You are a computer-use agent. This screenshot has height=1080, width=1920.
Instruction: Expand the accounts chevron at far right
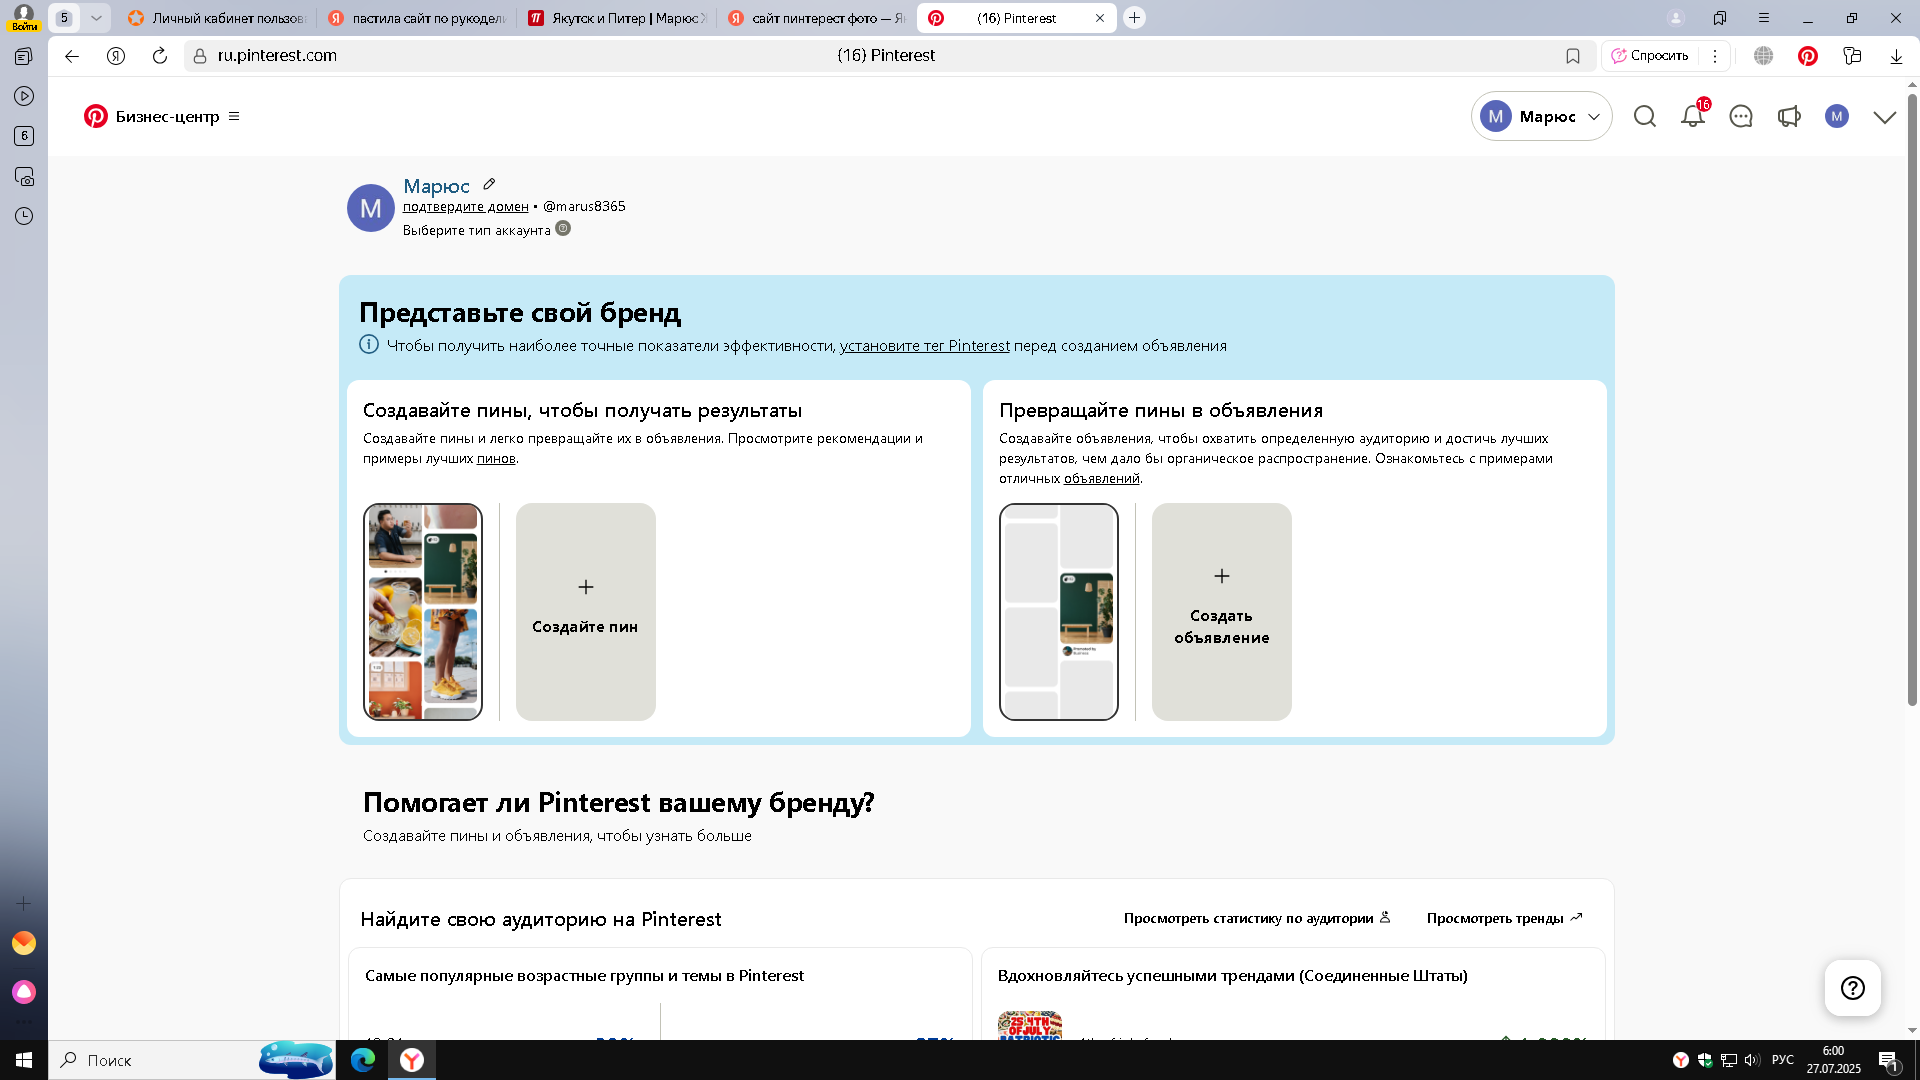tap(1885, 117)
